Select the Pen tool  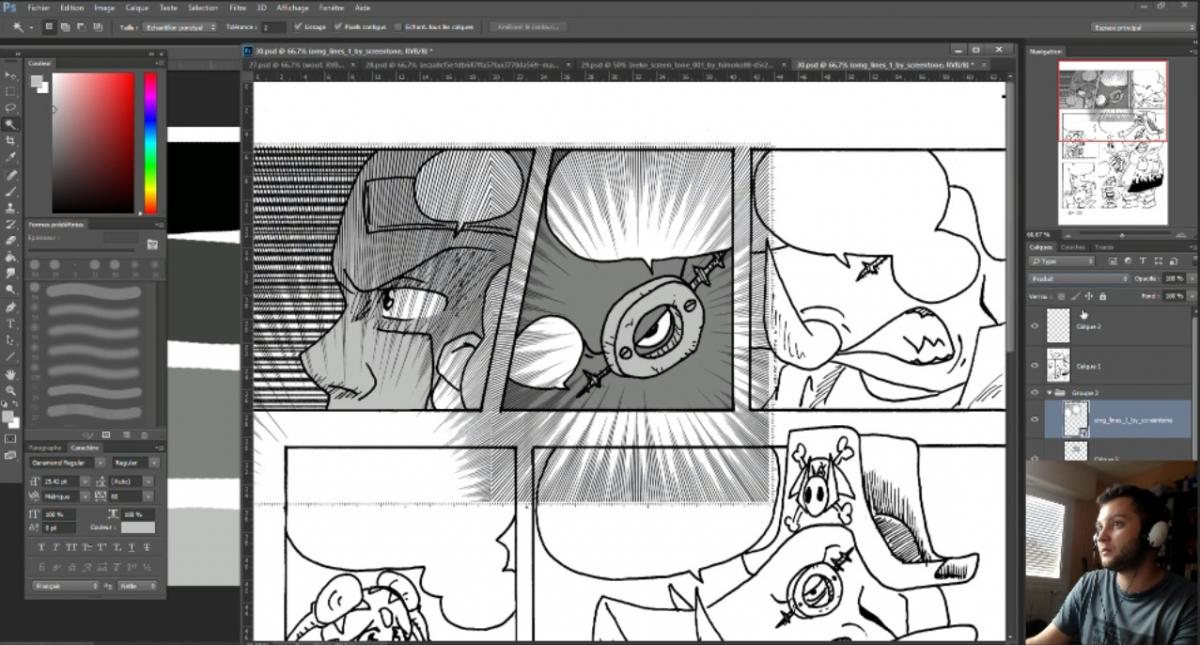[11, 307]
